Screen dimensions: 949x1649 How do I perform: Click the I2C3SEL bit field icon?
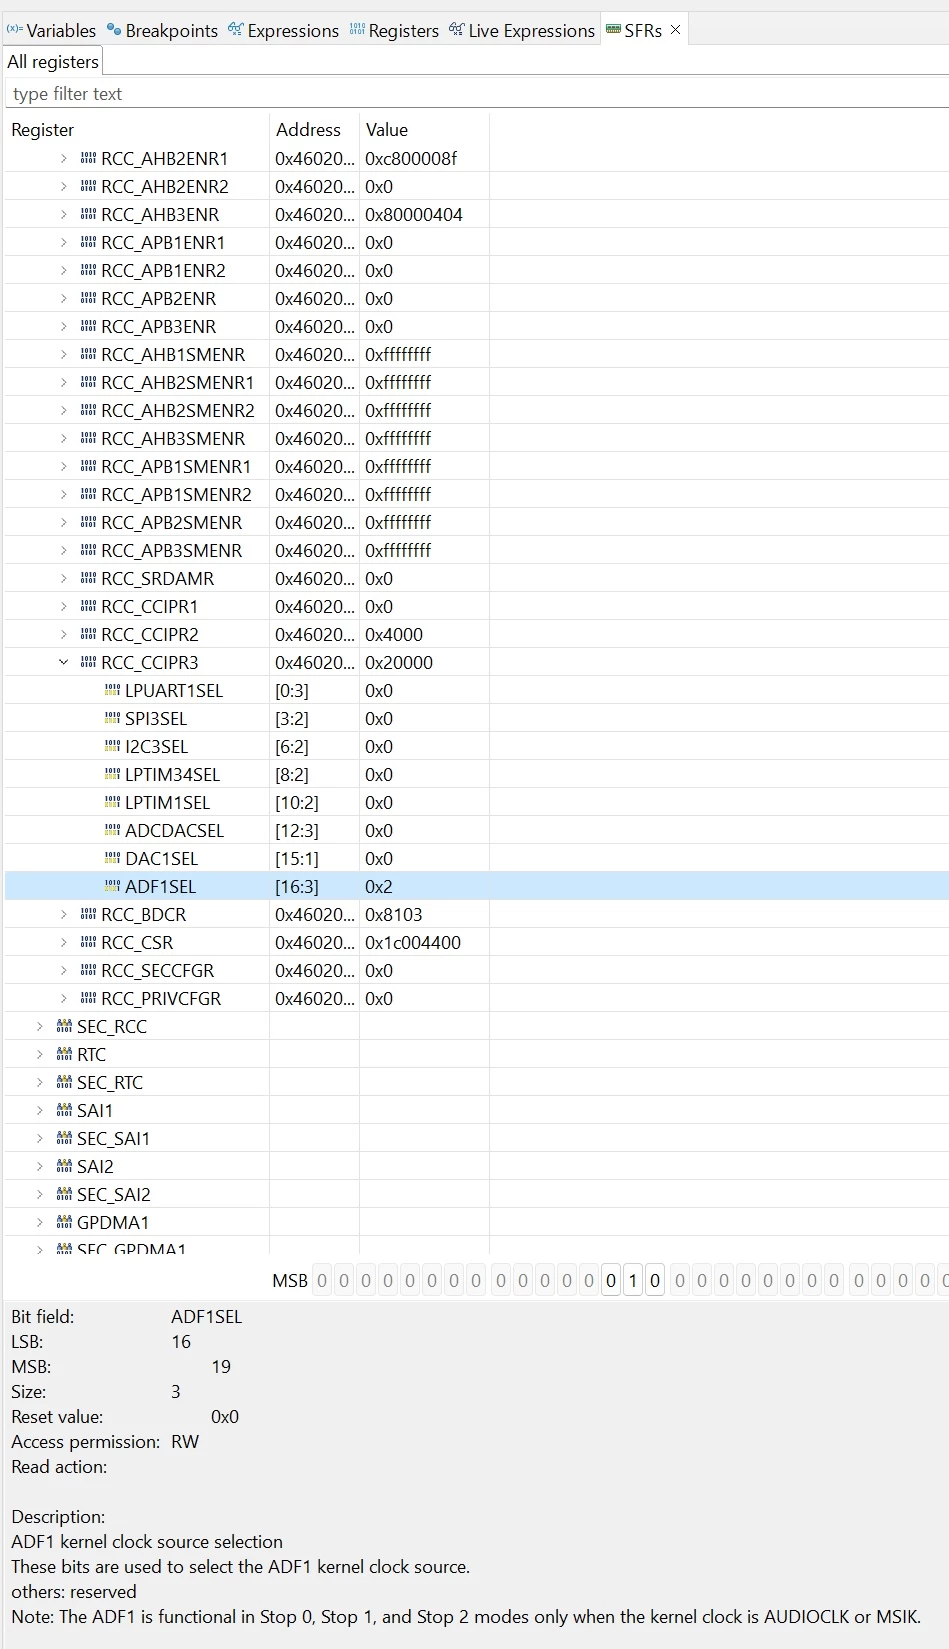pos(112,746)
